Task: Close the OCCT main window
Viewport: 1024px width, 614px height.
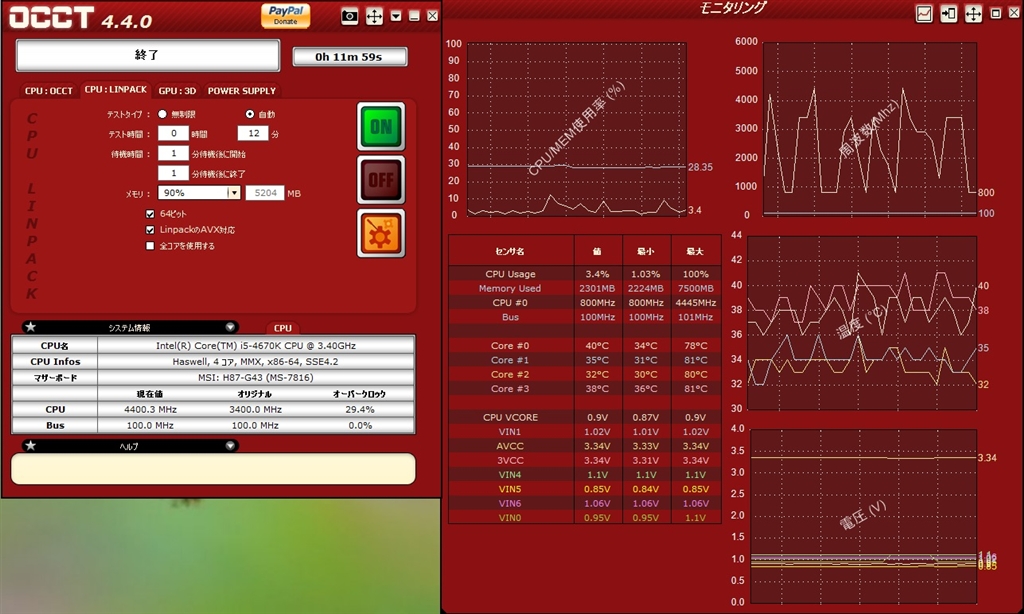Action: coord(432,16)
